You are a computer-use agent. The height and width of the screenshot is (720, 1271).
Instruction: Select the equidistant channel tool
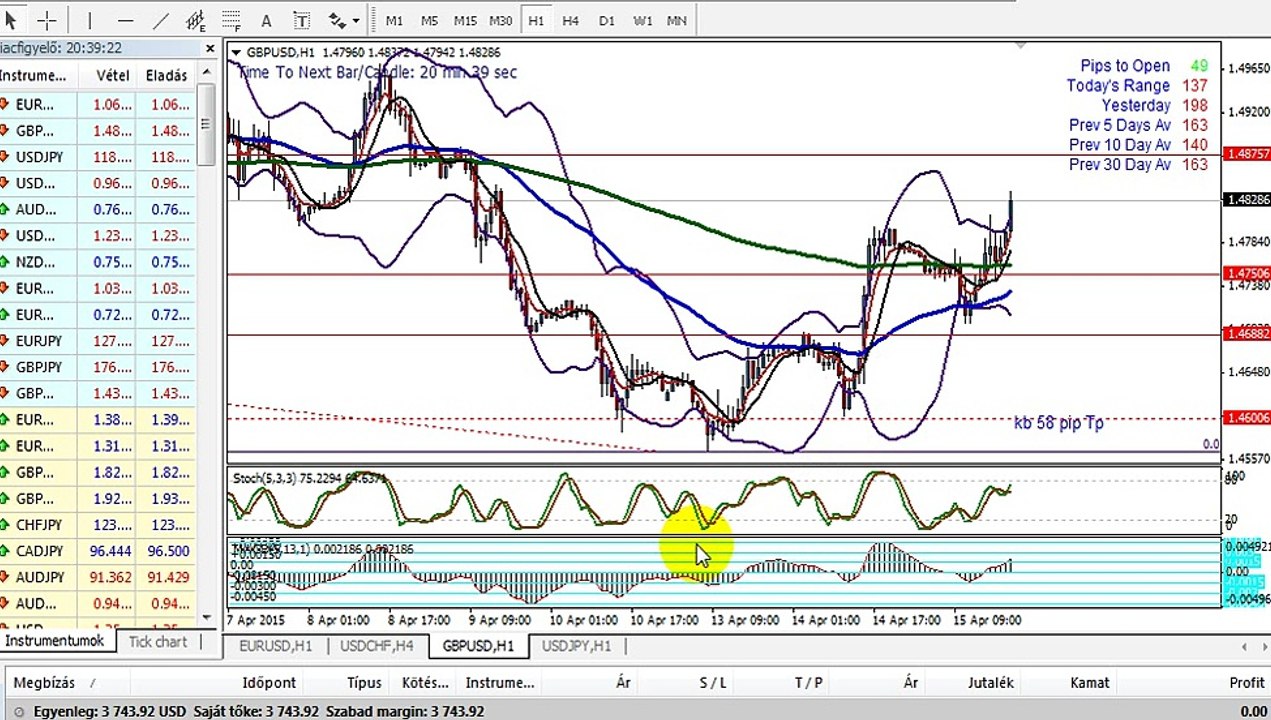196,20
